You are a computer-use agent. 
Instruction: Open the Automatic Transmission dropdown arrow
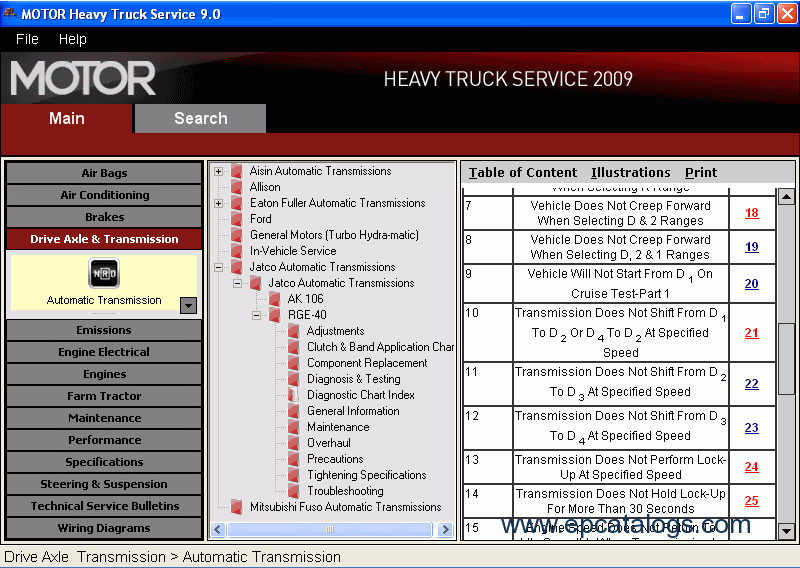click(188, 305)
